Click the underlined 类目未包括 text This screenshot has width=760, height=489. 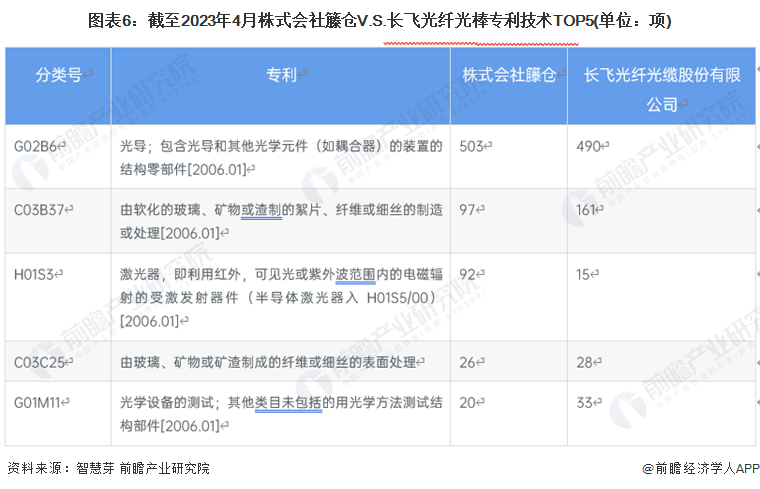[288, 404]
